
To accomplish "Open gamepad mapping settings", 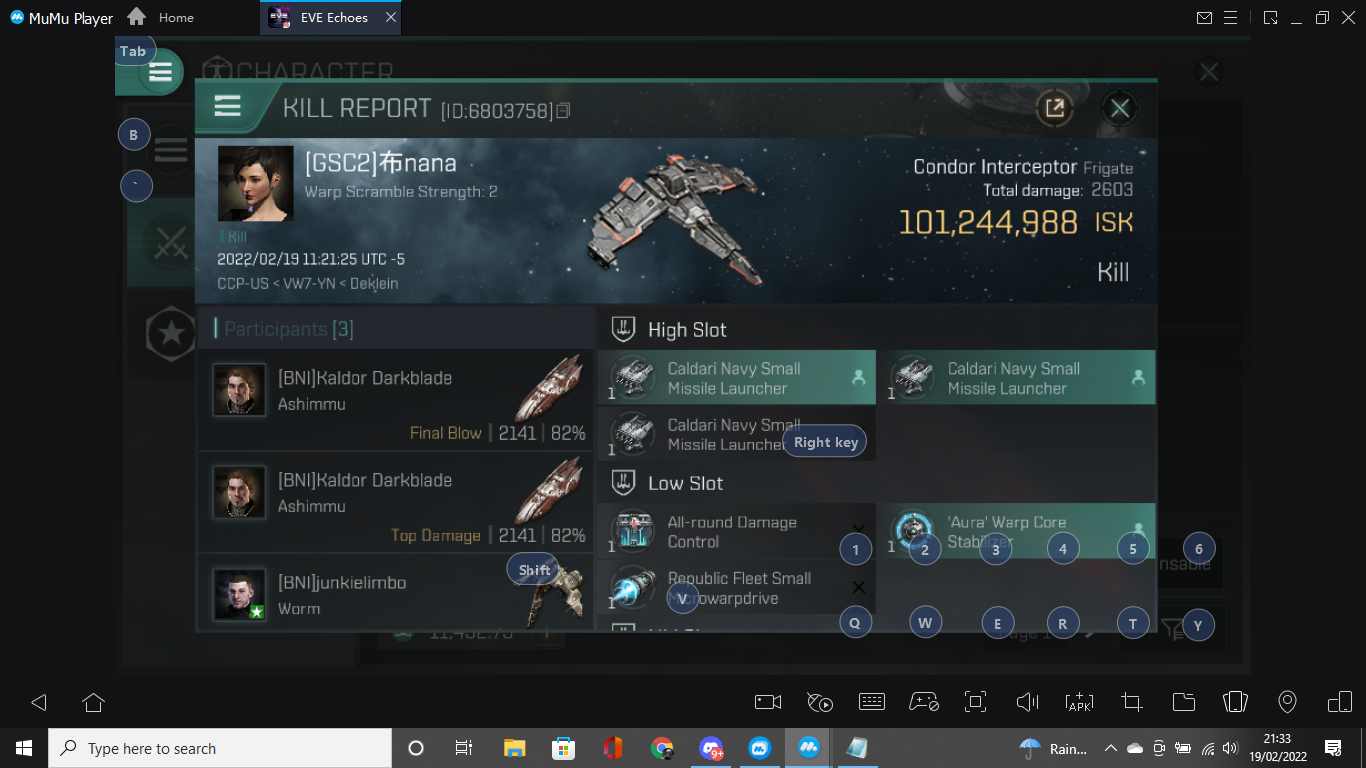I will tap(924, 702).
